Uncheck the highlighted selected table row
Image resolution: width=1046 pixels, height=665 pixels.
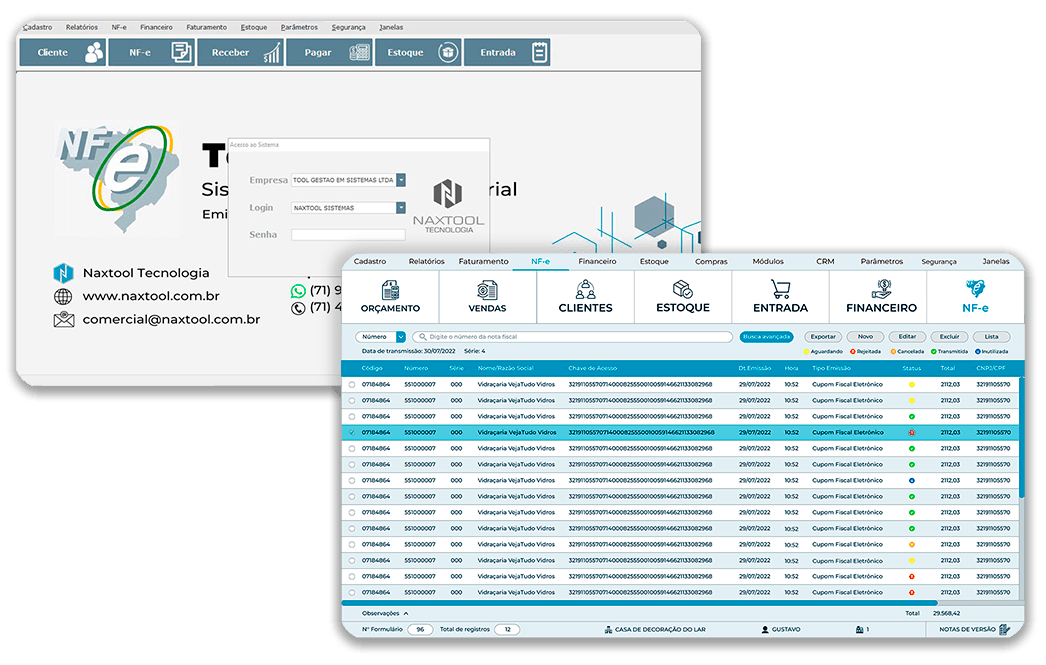352,432
